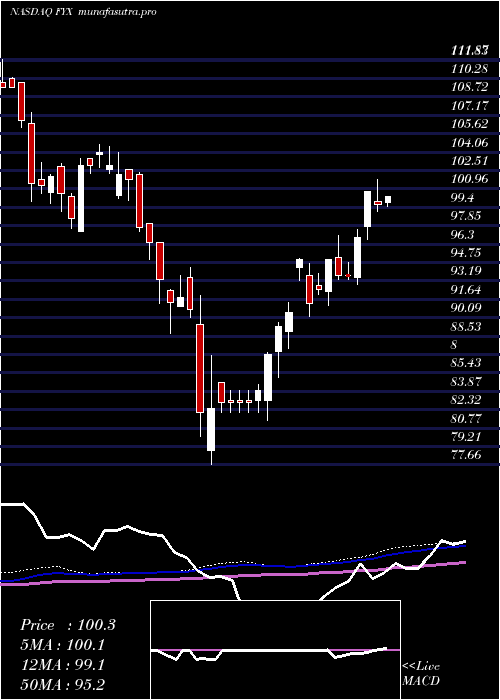Click inside the MACD inset chart box
Image resolution: width=500 pixels, height=700 pixels.
(275, 650)
